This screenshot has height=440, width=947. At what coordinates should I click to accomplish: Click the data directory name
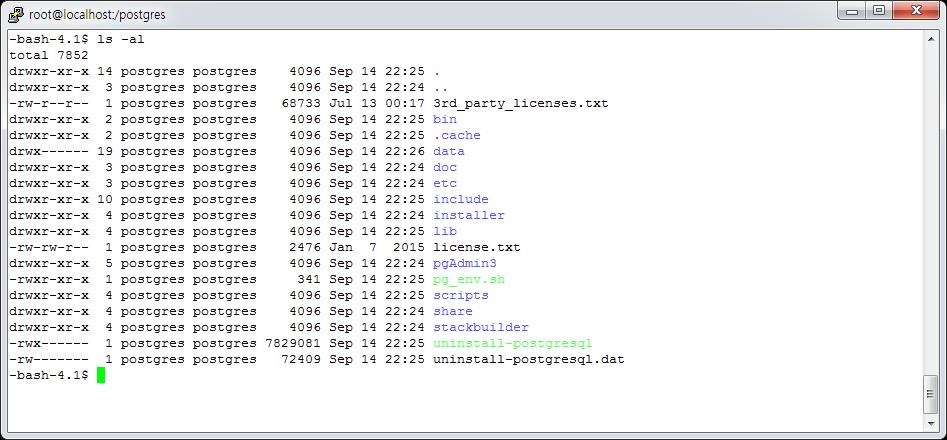click(449, 151)
